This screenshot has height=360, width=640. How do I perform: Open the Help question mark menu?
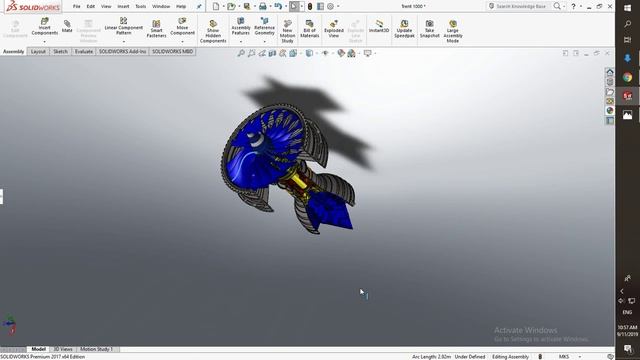coord(573,6)
